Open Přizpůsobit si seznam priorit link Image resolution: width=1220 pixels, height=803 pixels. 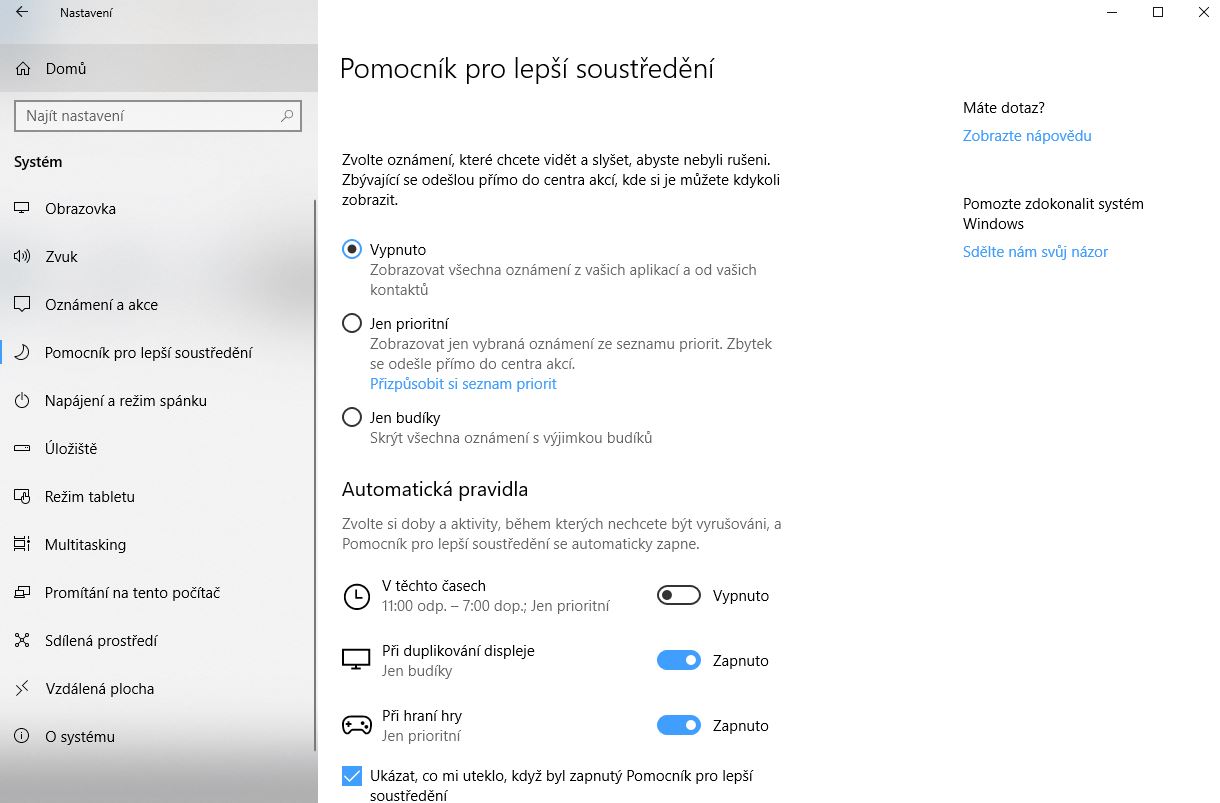tap(463, 384)
